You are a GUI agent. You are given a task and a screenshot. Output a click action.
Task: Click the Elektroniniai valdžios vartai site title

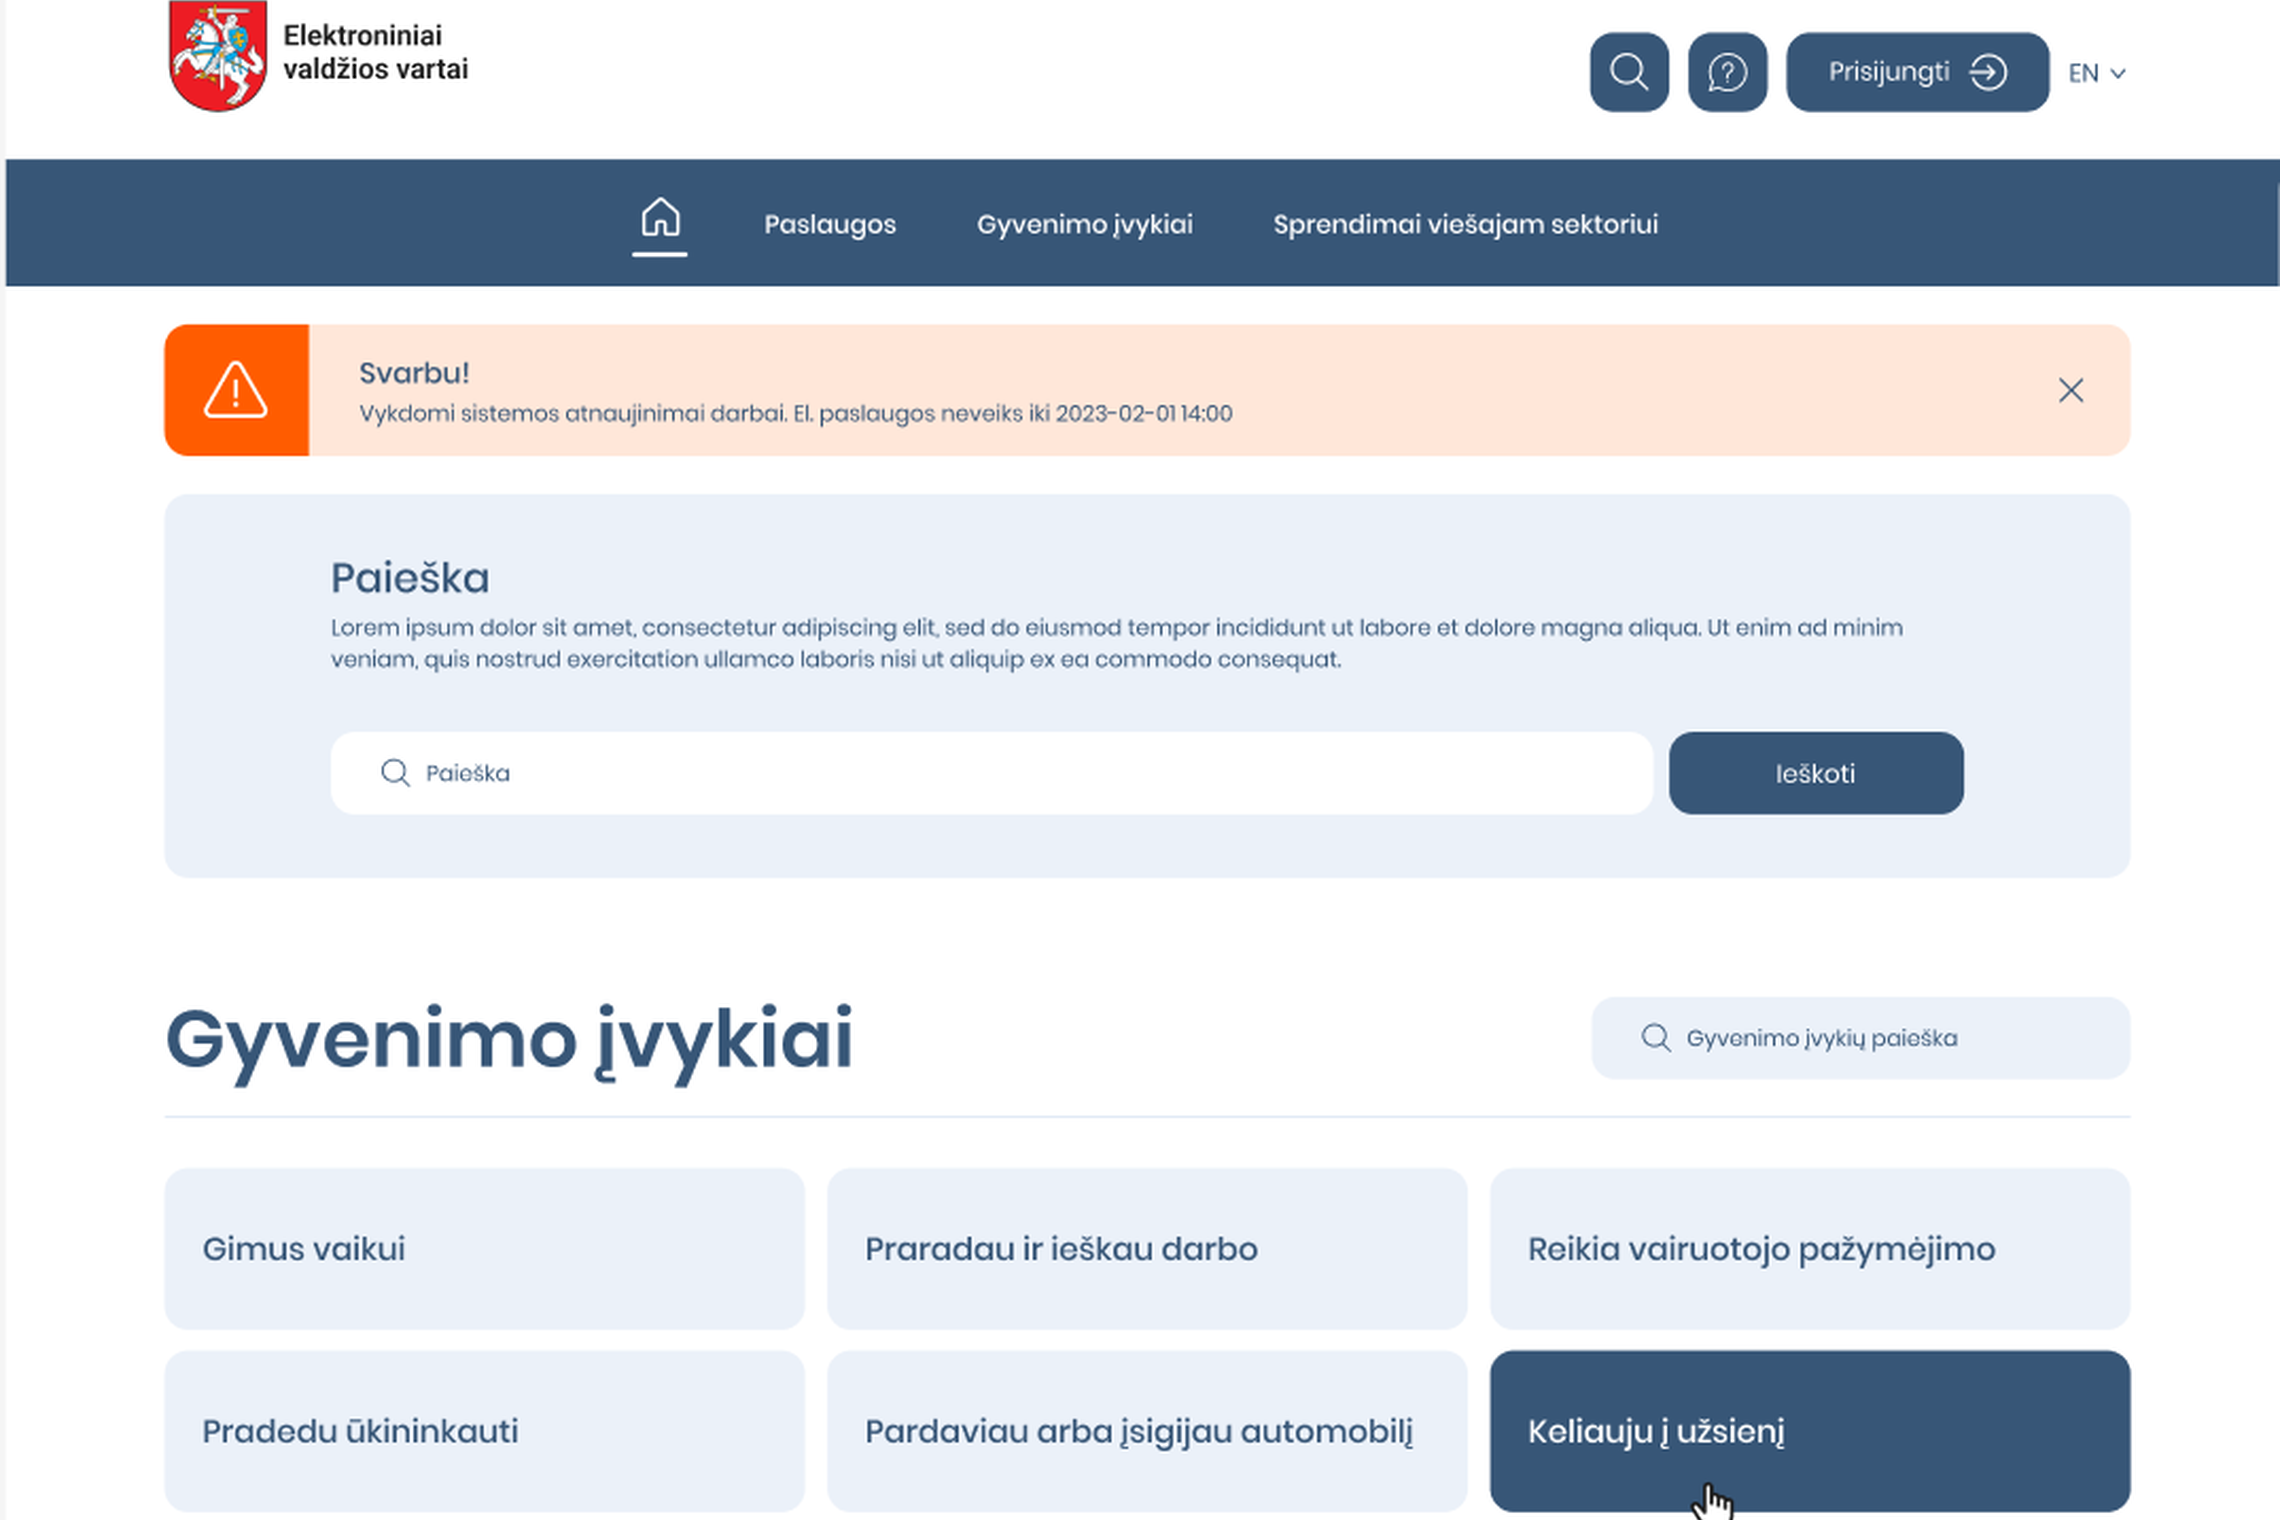(x=375, y=52)
